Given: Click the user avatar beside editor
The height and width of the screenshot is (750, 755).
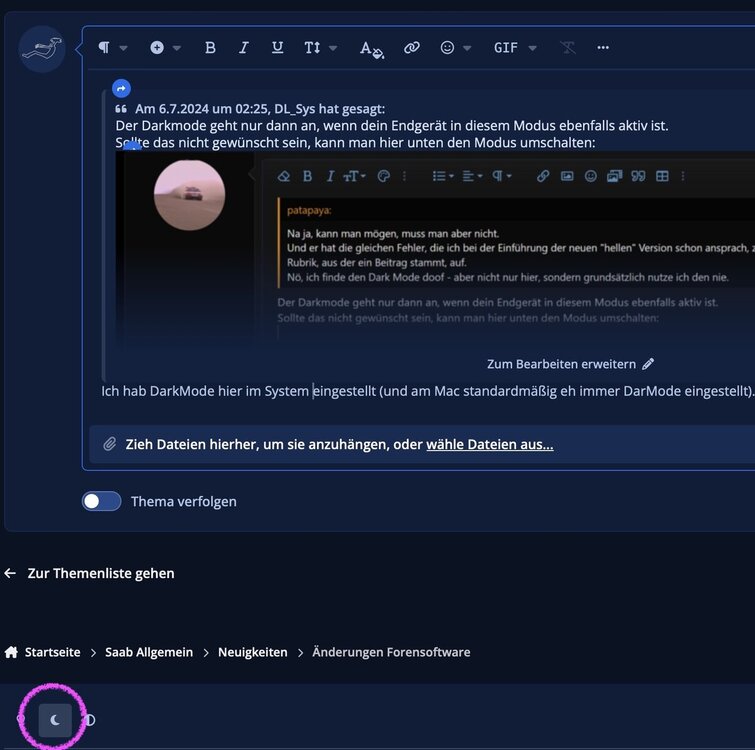Looking at the screenshot, I should 42,49.
